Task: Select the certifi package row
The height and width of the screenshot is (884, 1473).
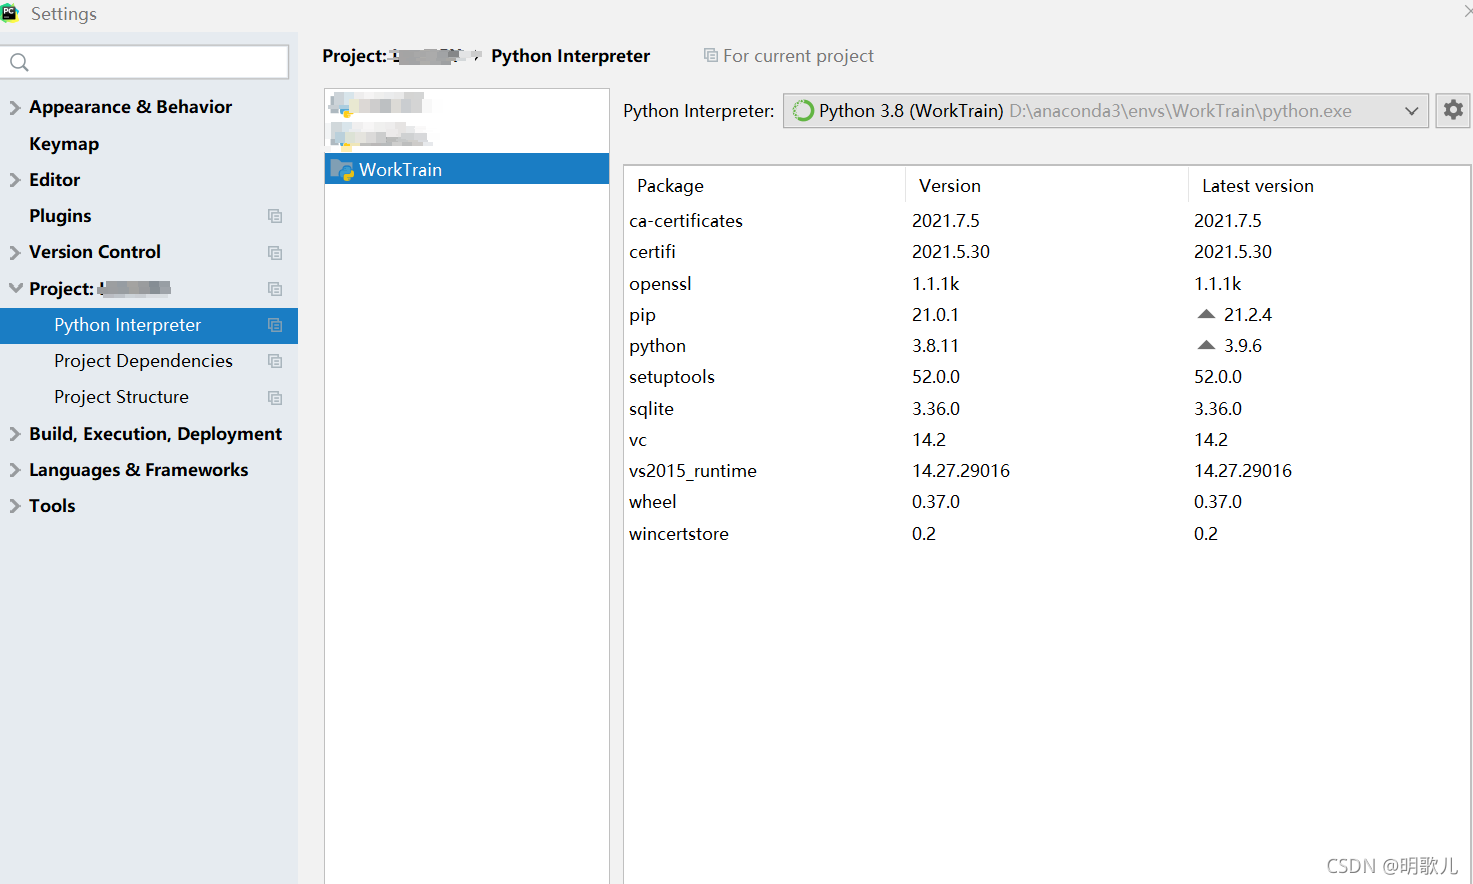Action: point(1046,252)
